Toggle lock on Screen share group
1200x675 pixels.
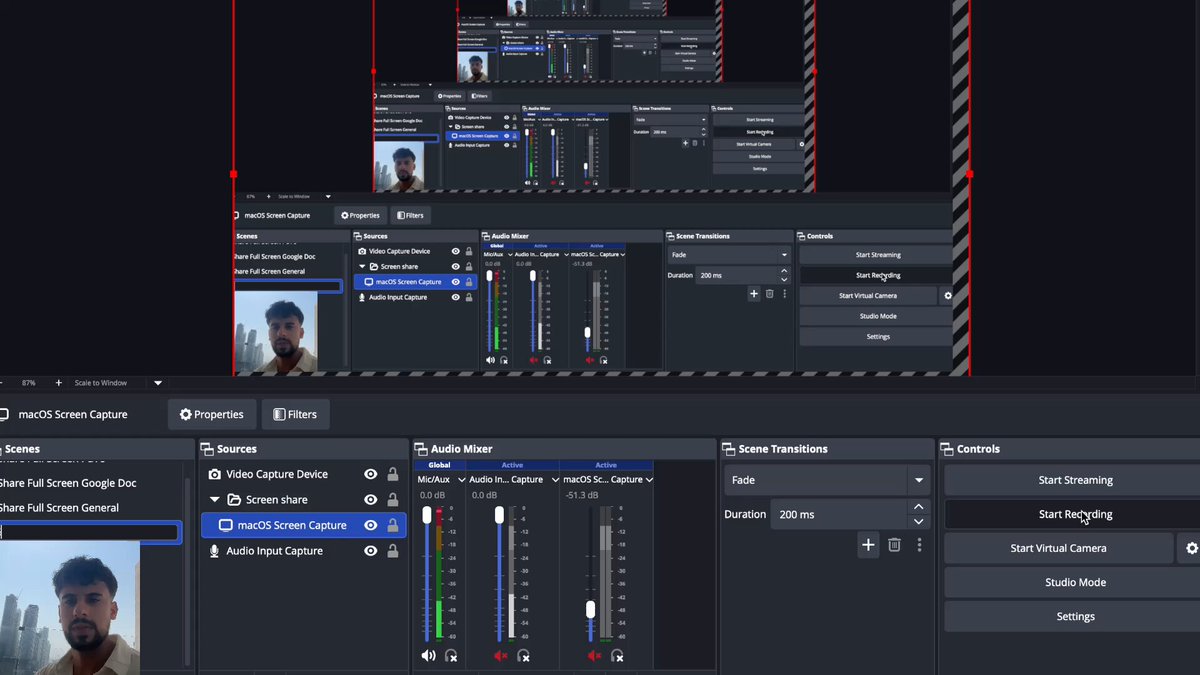pos(393,500)
